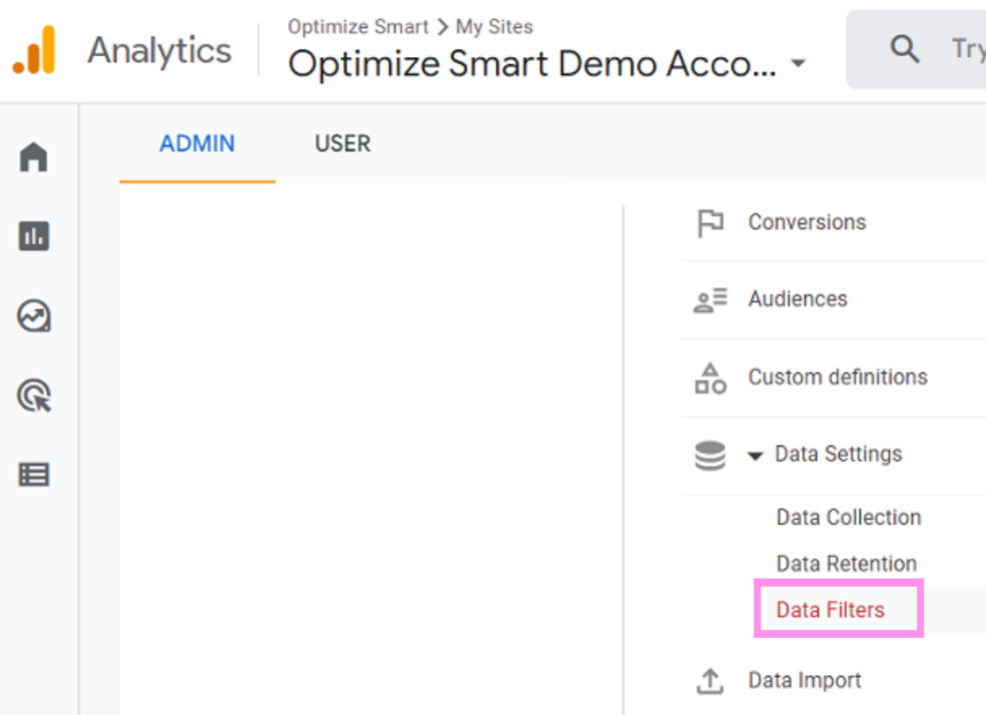
Task: Open the Data Retention settings
Action: pos(846,564)
